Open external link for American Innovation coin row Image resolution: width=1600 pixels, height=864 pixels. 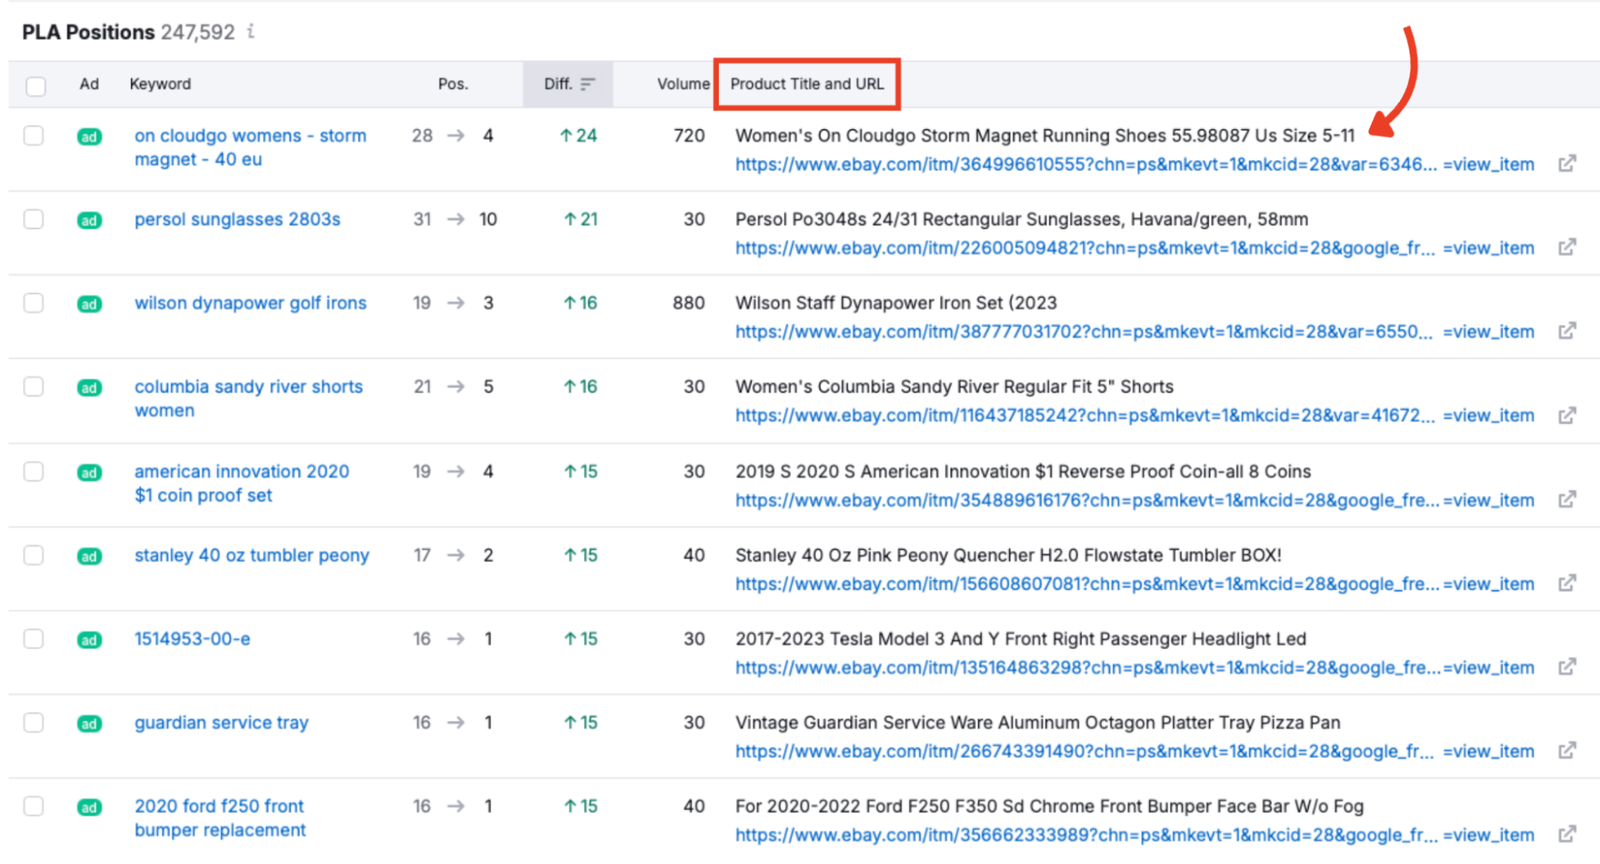click(x=1567, y=499)
